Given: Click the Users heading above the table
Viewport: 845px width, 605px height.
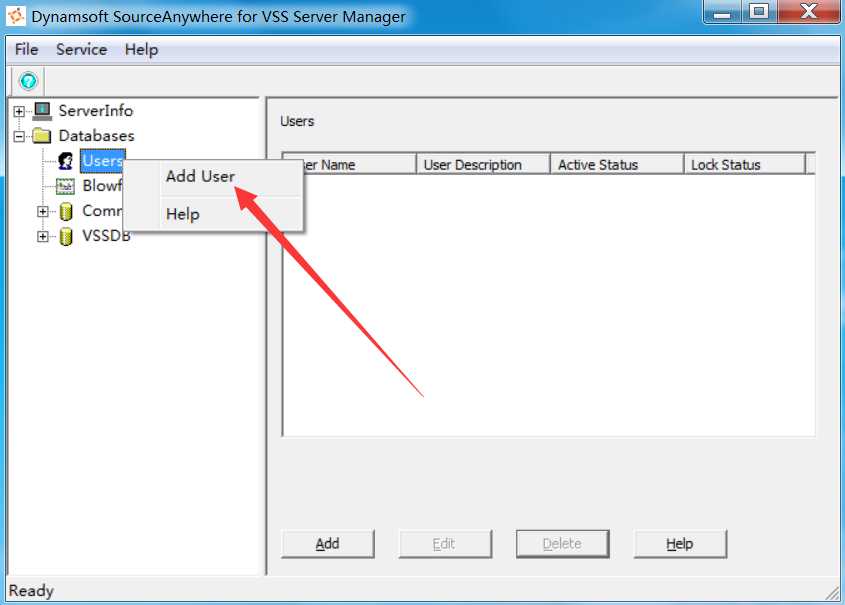Looking at the screenshot, I should coord(297,121).
